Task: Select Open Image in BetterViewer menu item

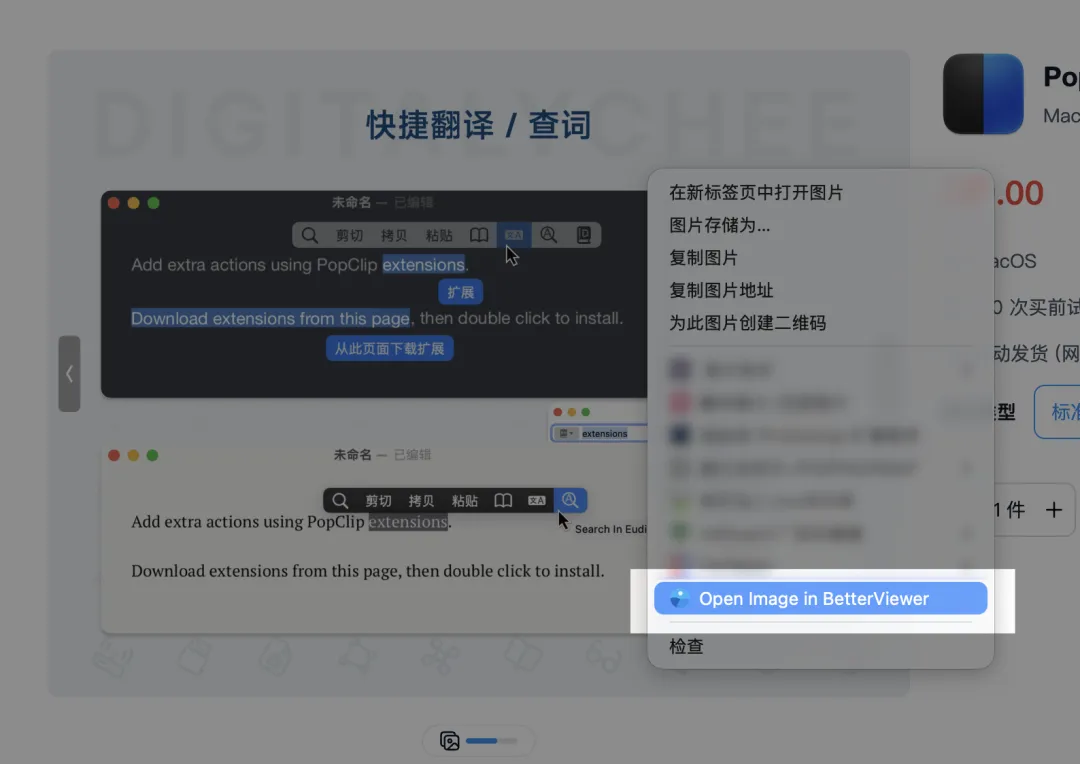Action: 820,598
